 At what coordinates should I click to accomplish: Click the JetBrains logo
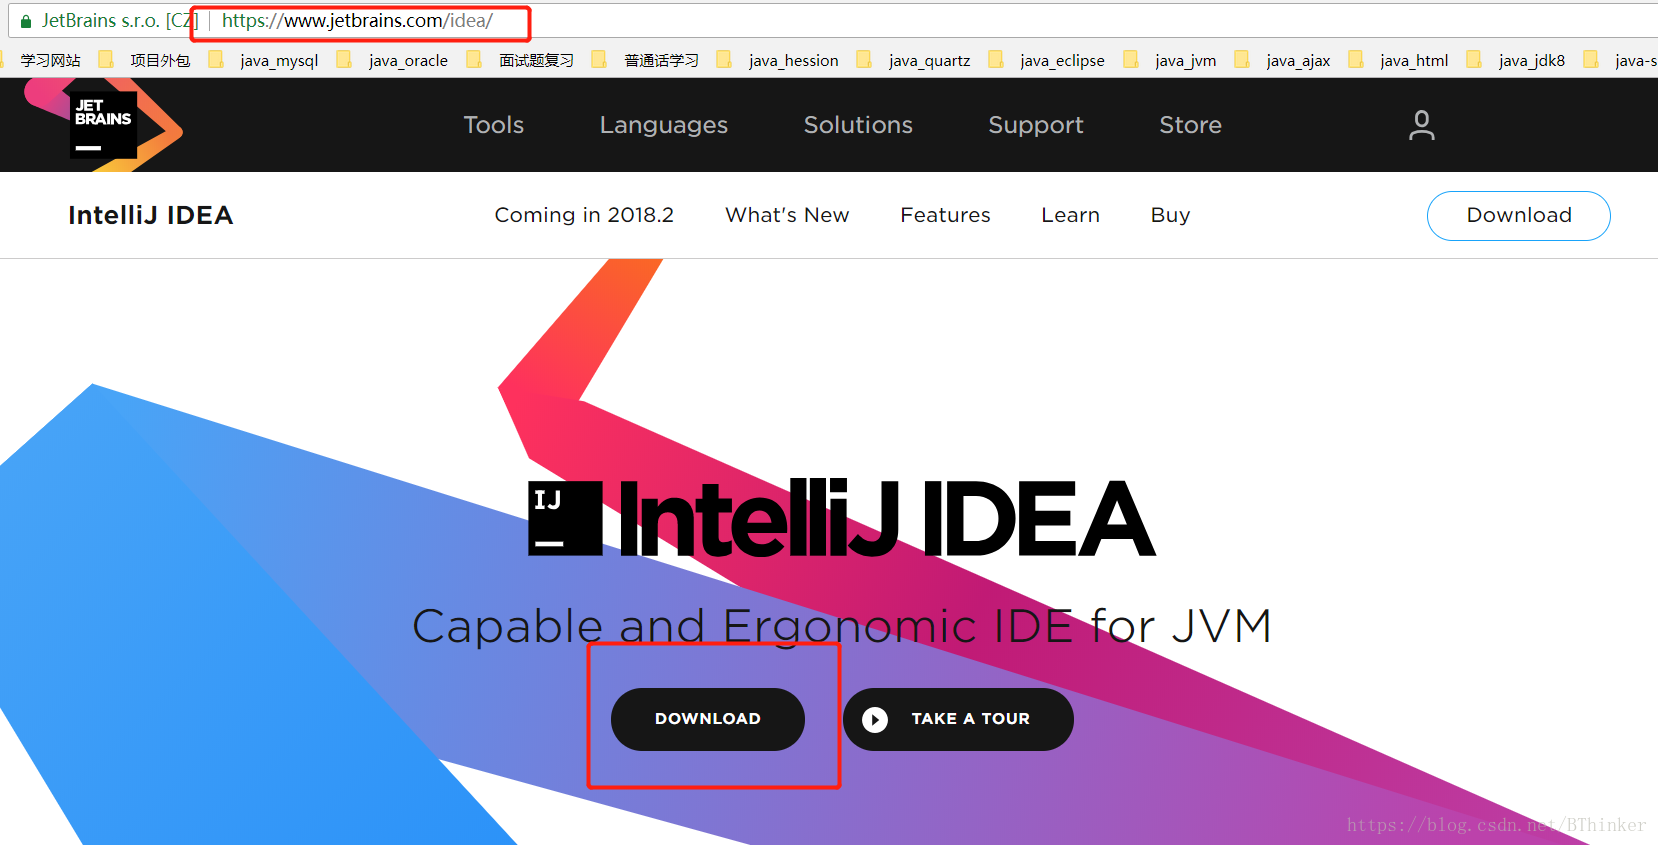104,125
